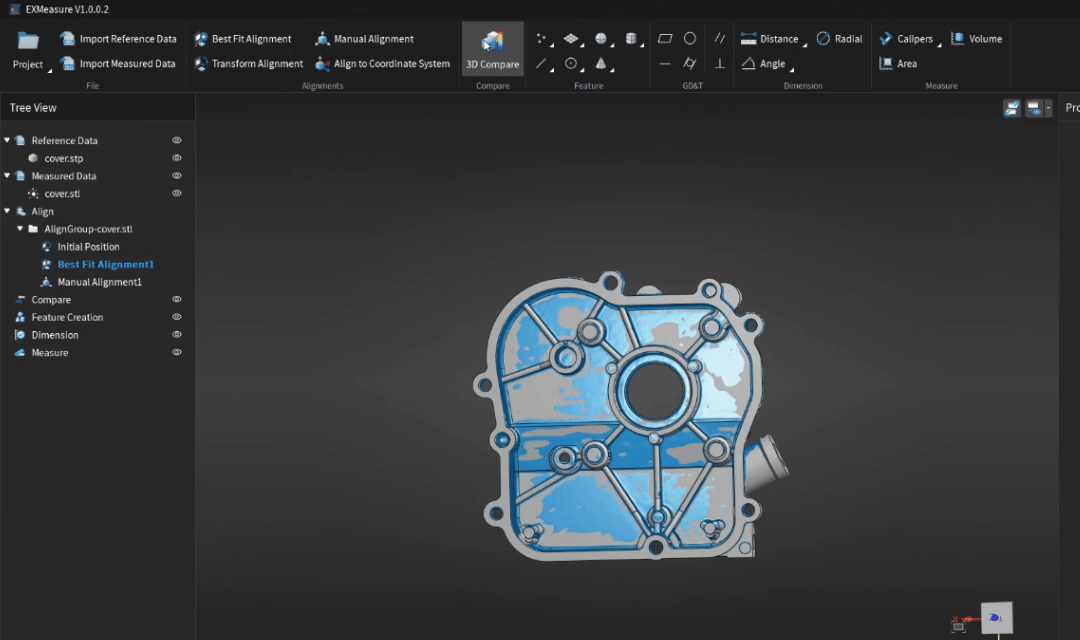Open the Calipers measure tool
This screenshot has width=1080, height=640.
(x=906, y=39)
